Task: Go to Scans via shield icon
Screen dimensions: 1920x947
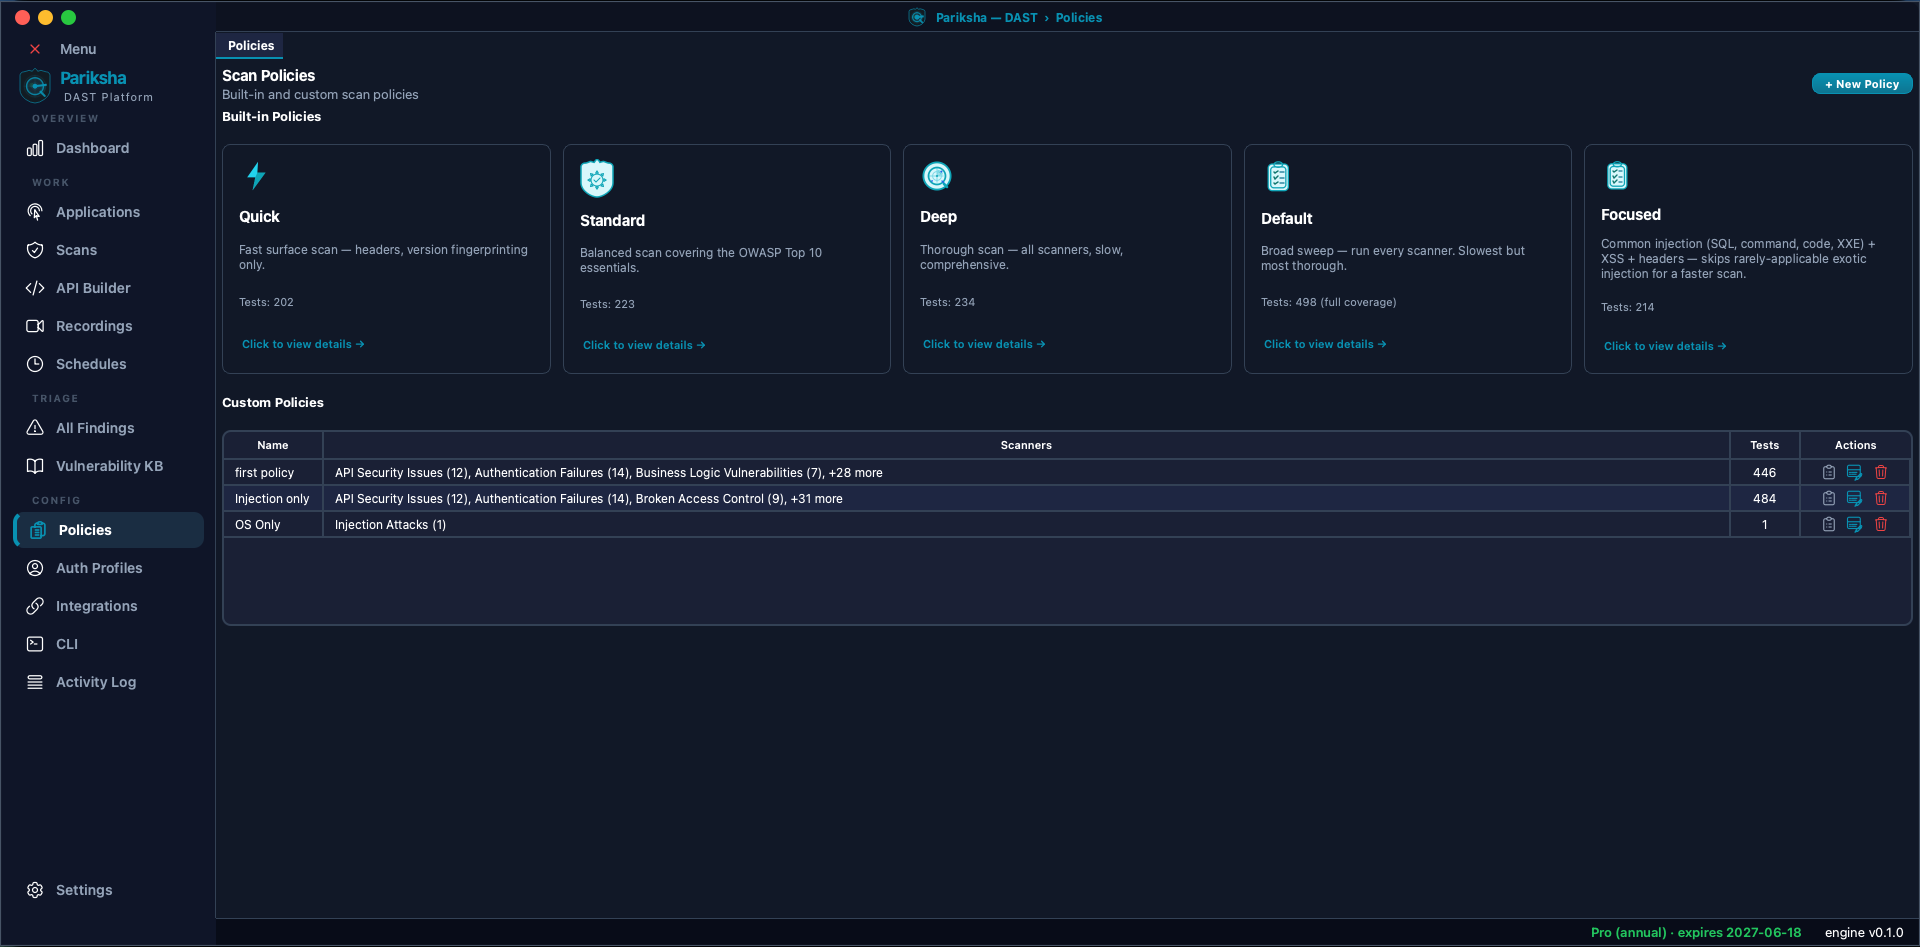Action: point(35,250)
